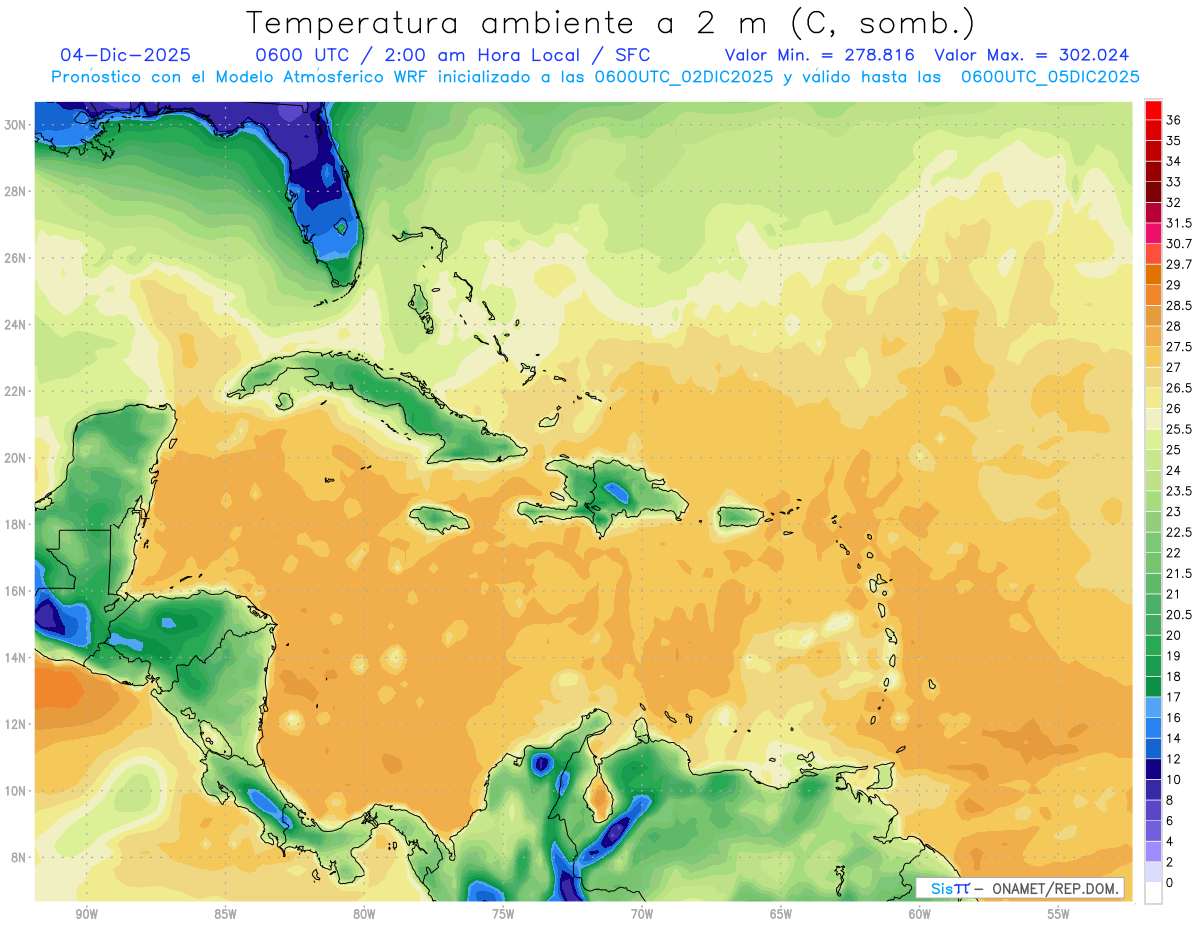Select the hot pink swatch in the temperature legend
Image resolution: width=1200 pixels, height=927 pixels.
(1153, 233)
